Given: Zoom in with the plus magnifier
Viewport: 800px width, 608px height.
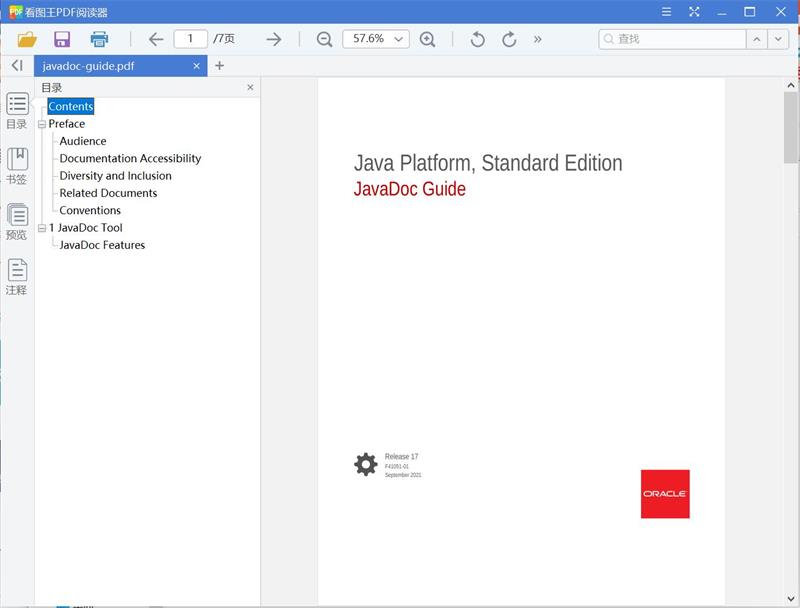Looking at the screenshot, I should (x=427, y=39).
